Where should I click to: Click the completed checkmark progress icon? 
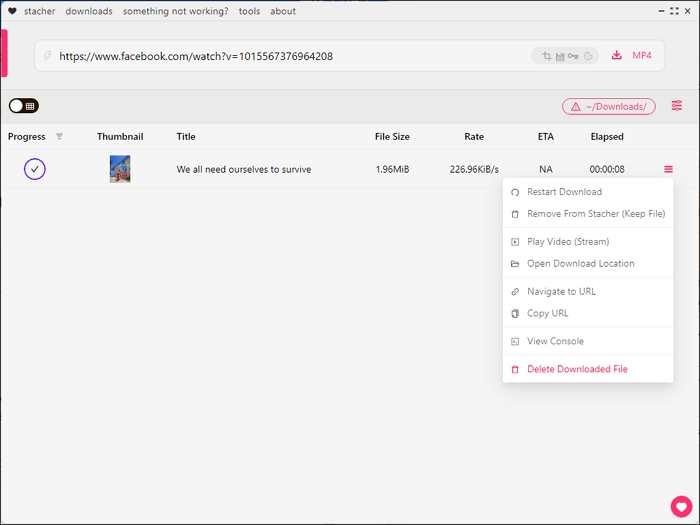point(35,170)
